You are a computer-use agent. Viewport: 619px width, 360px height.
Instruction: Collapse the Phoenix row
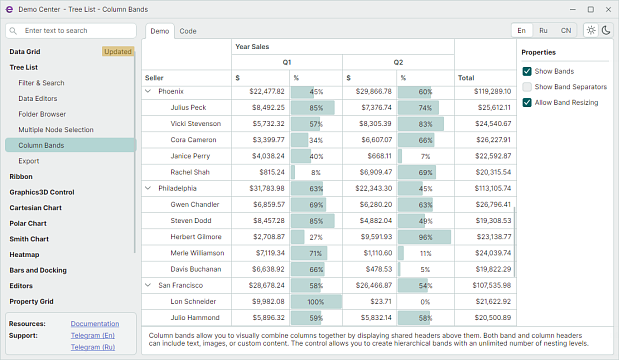coord(148,91)
